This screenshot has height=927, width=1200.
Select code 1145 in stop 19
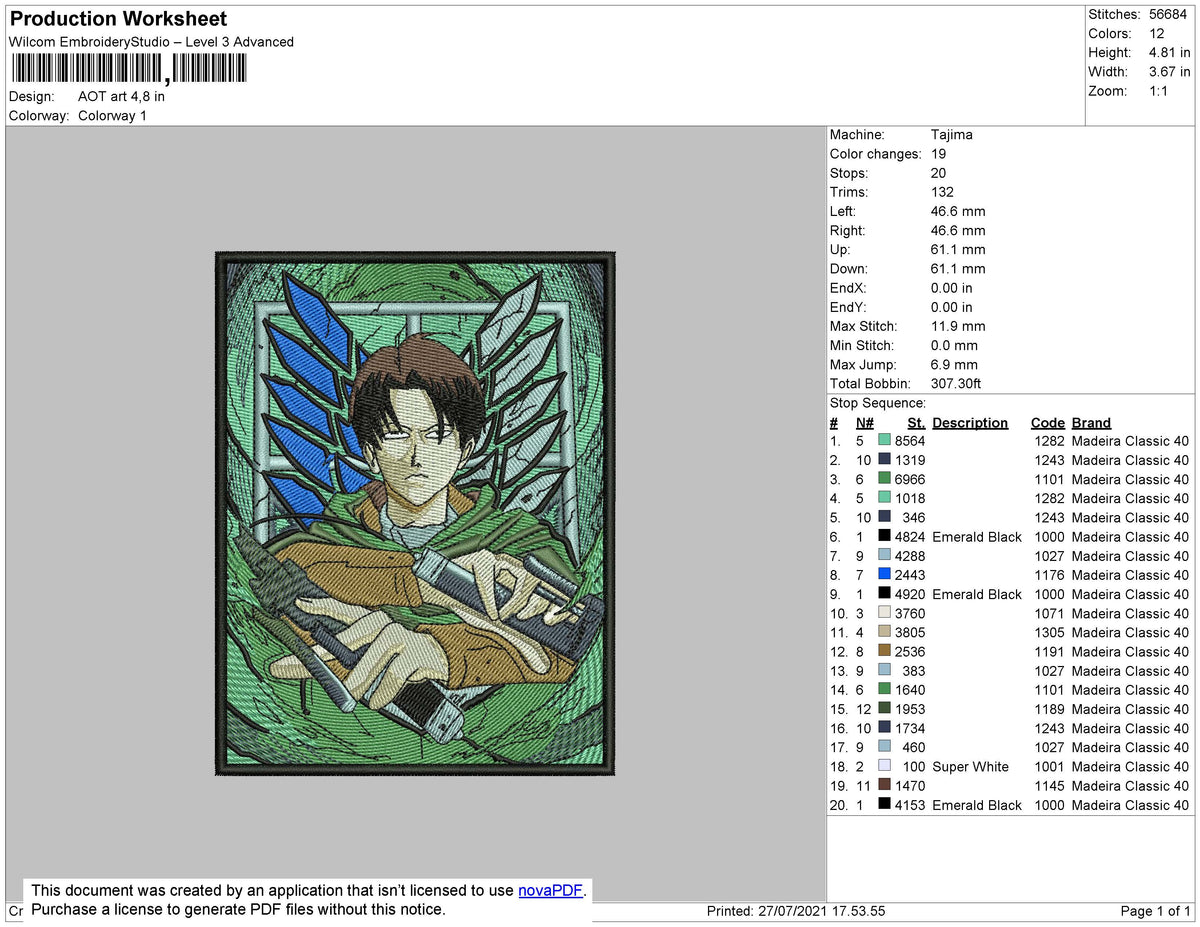click(x=1048, y=786)
